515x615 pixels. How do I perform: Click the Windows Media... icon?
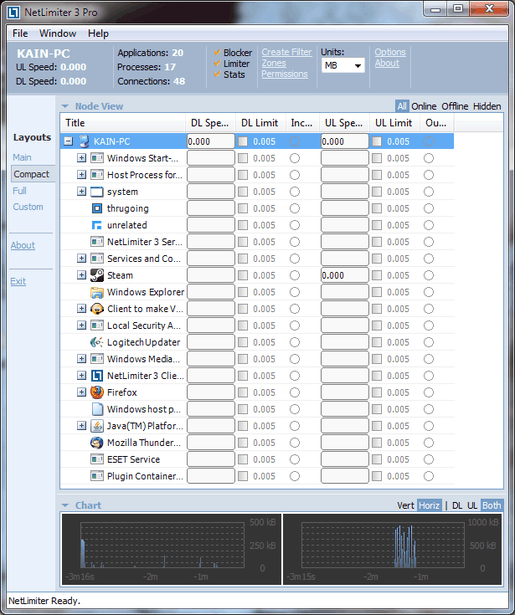pyautogui.click(x=97, y=359)
